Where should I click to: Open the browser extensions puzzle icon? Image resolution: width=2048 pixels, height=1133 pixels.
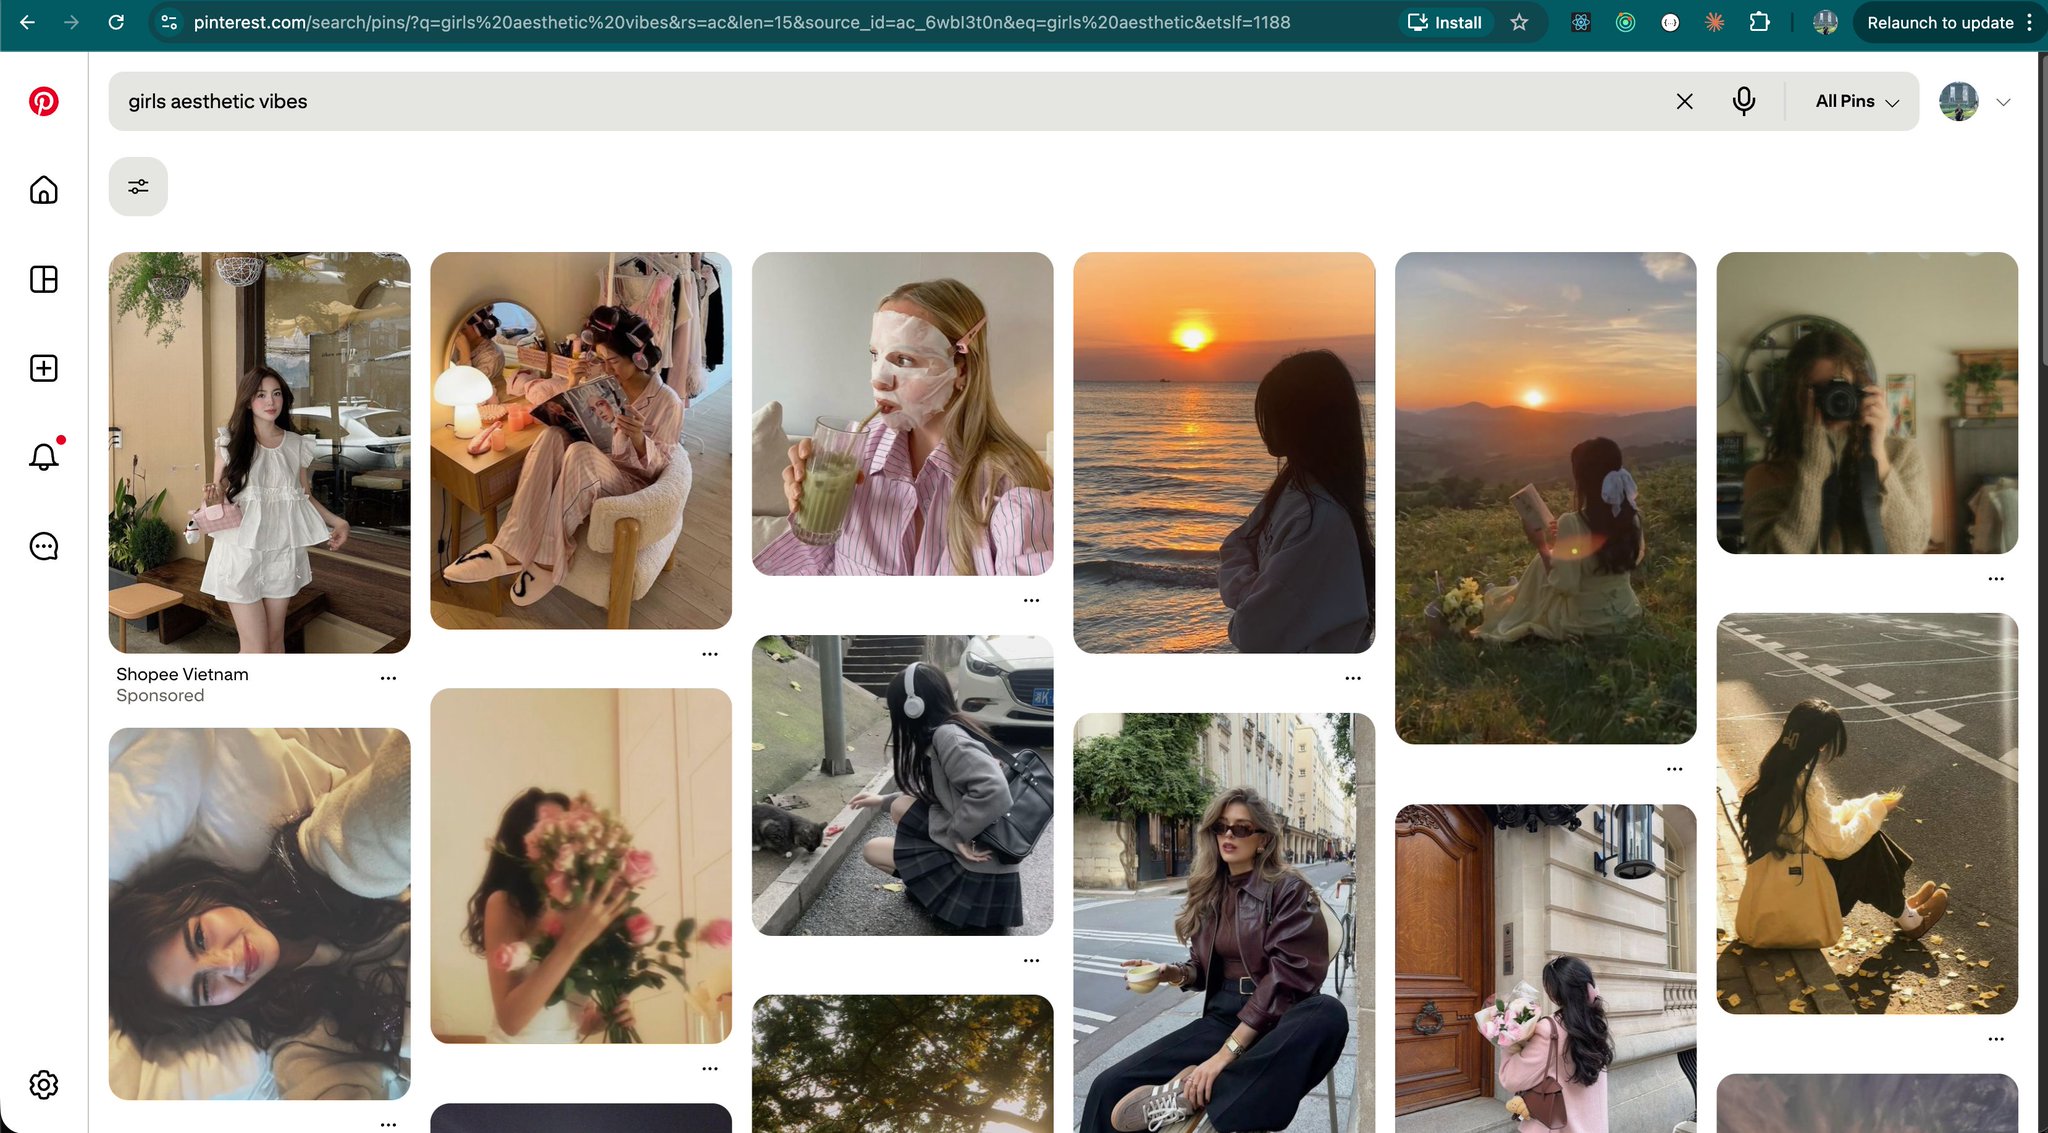(1759, 22)
